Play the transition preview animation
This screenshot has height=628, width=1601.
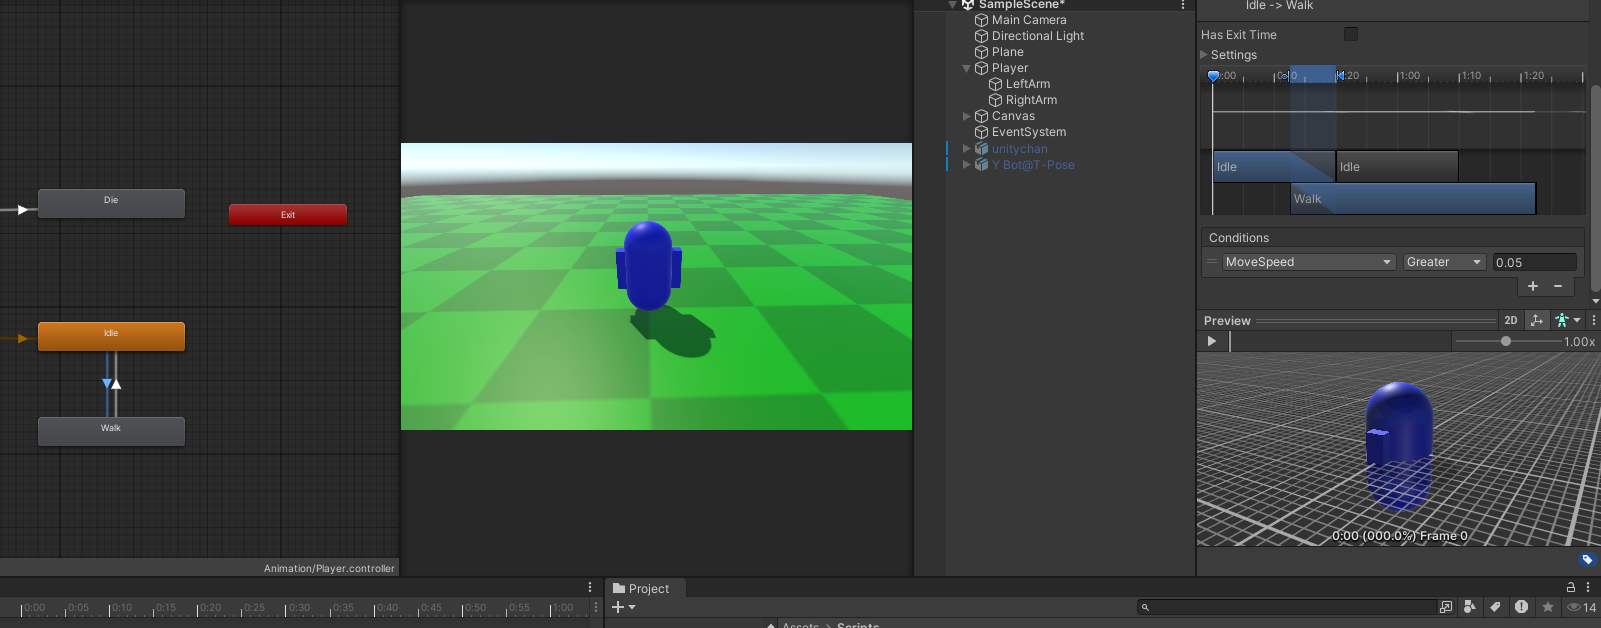[x=1212, y=341]
